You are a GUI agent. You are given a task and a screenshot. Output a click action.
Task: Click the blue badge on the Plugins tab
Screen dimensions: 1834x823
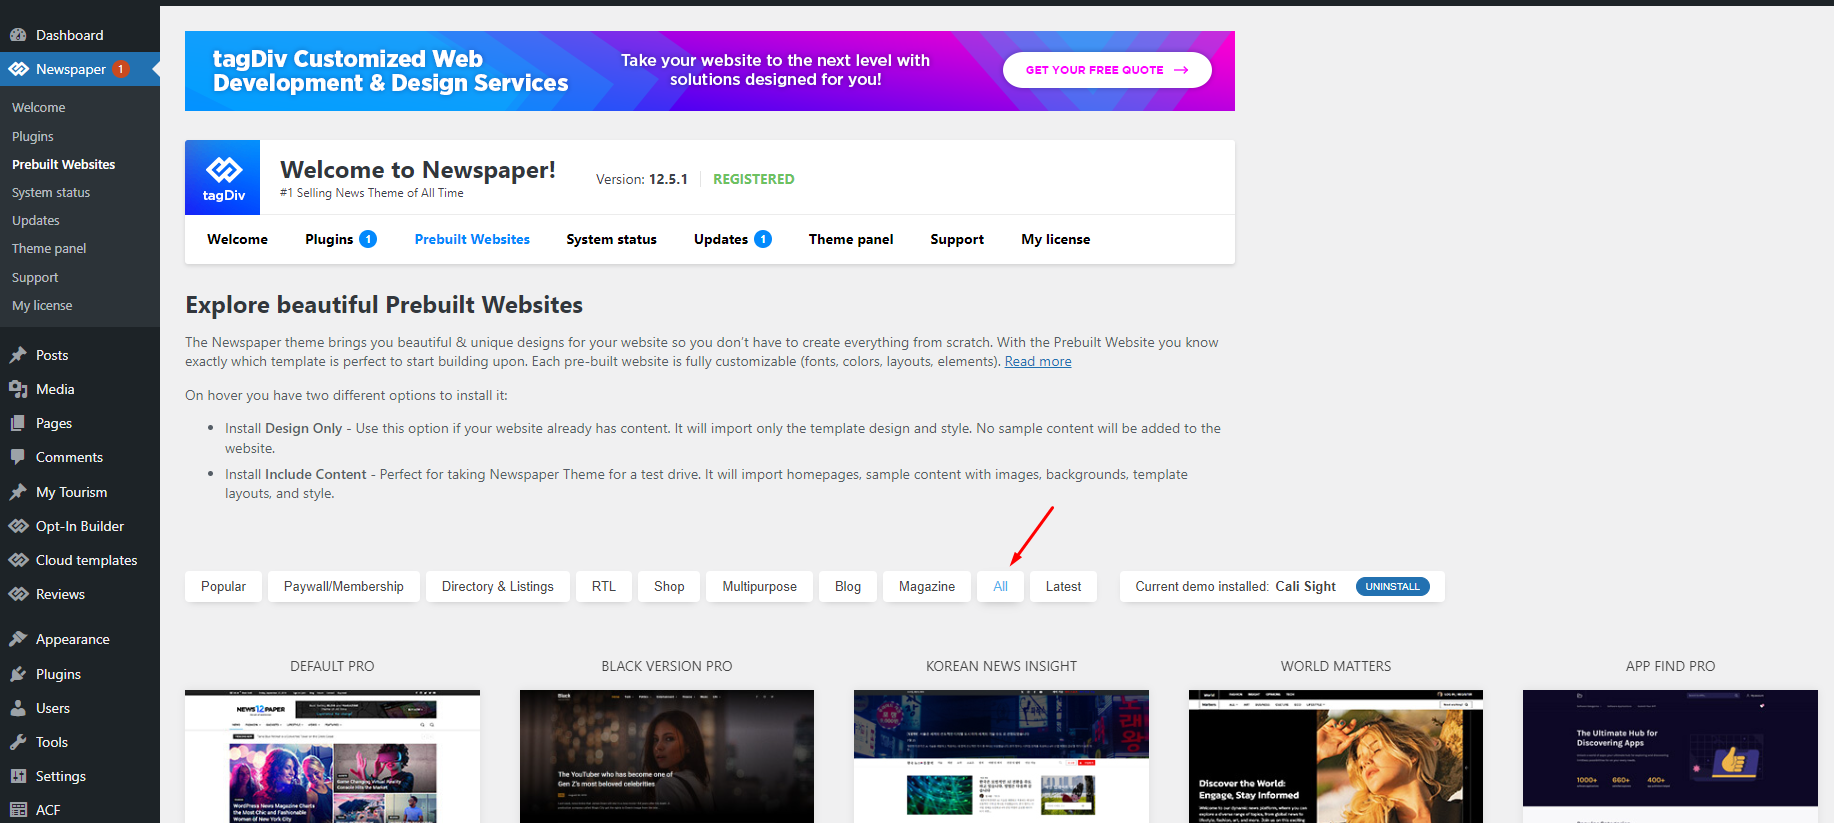tap(368, 239)
